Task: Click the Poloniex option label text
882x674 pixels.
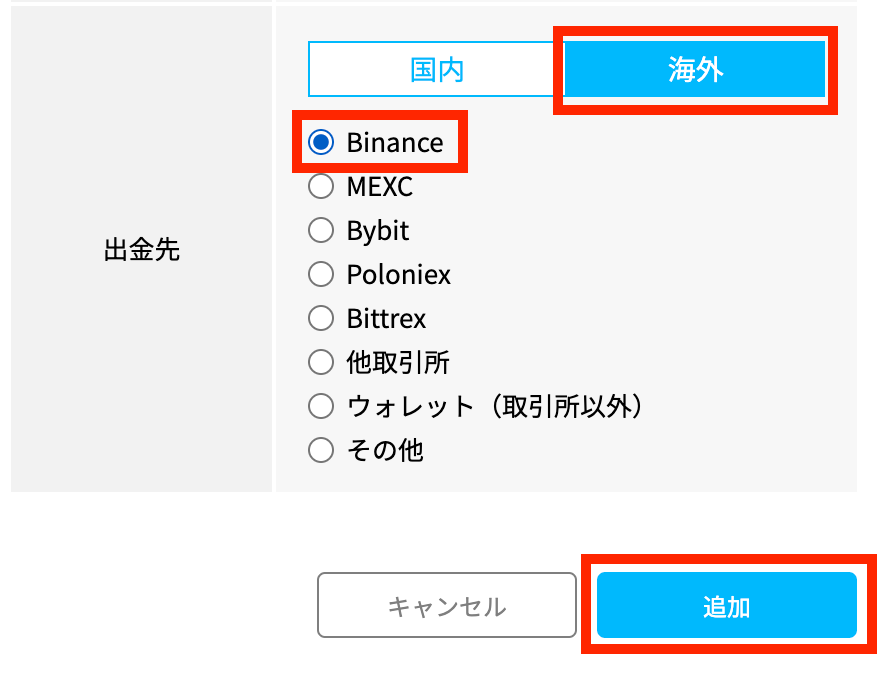Action: click(399, 275)
